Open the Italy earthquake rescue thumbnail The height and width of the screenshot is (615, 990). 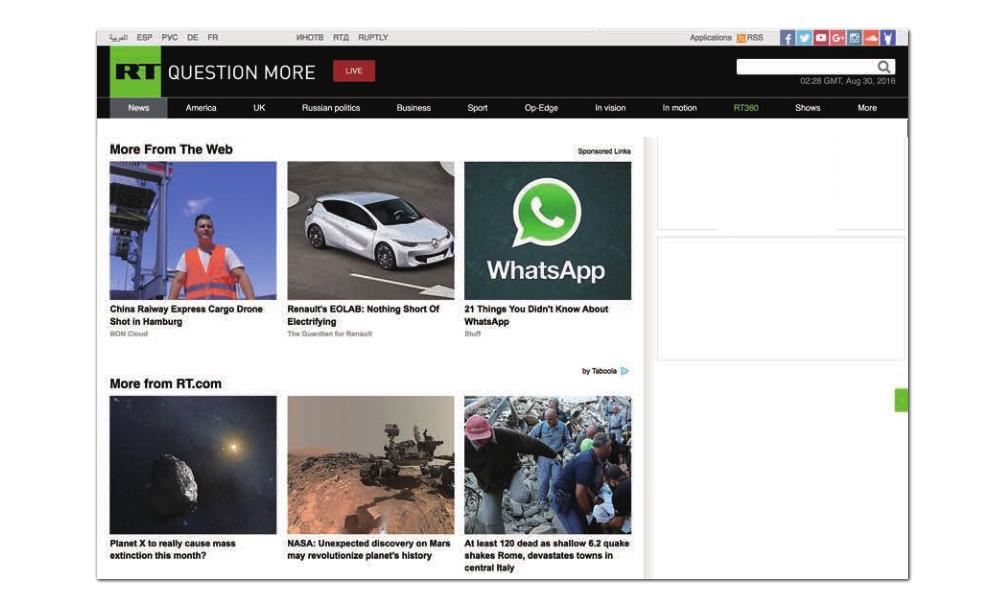[x=547, y=465]
